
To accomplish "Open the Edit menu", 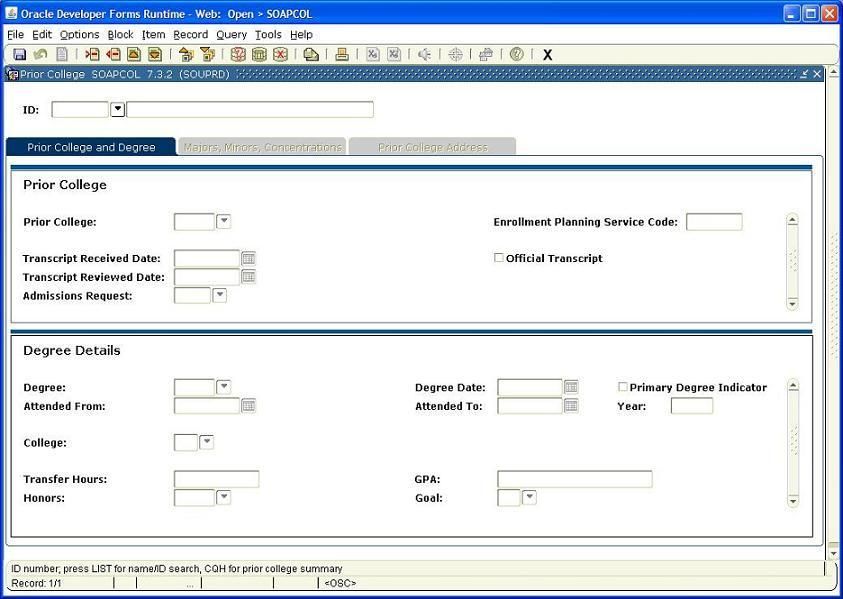I will coord(42,34).
